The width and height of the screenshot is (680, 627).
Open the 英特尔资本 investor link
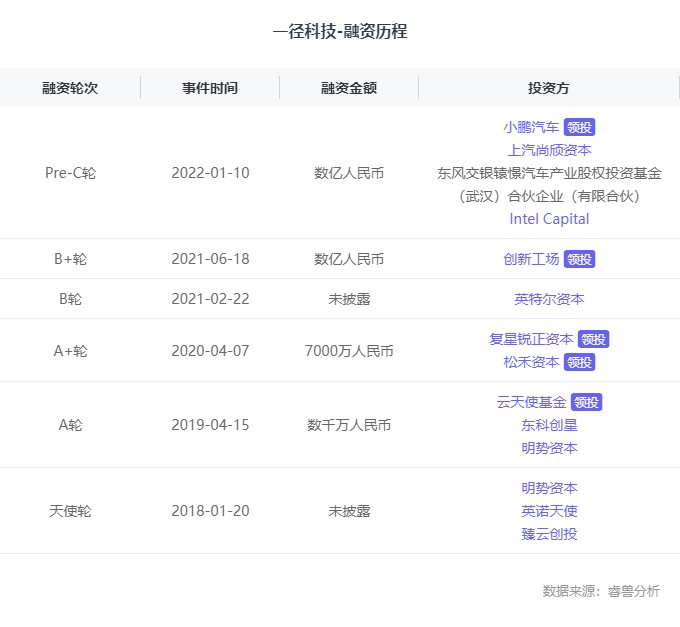coord(549,299)
